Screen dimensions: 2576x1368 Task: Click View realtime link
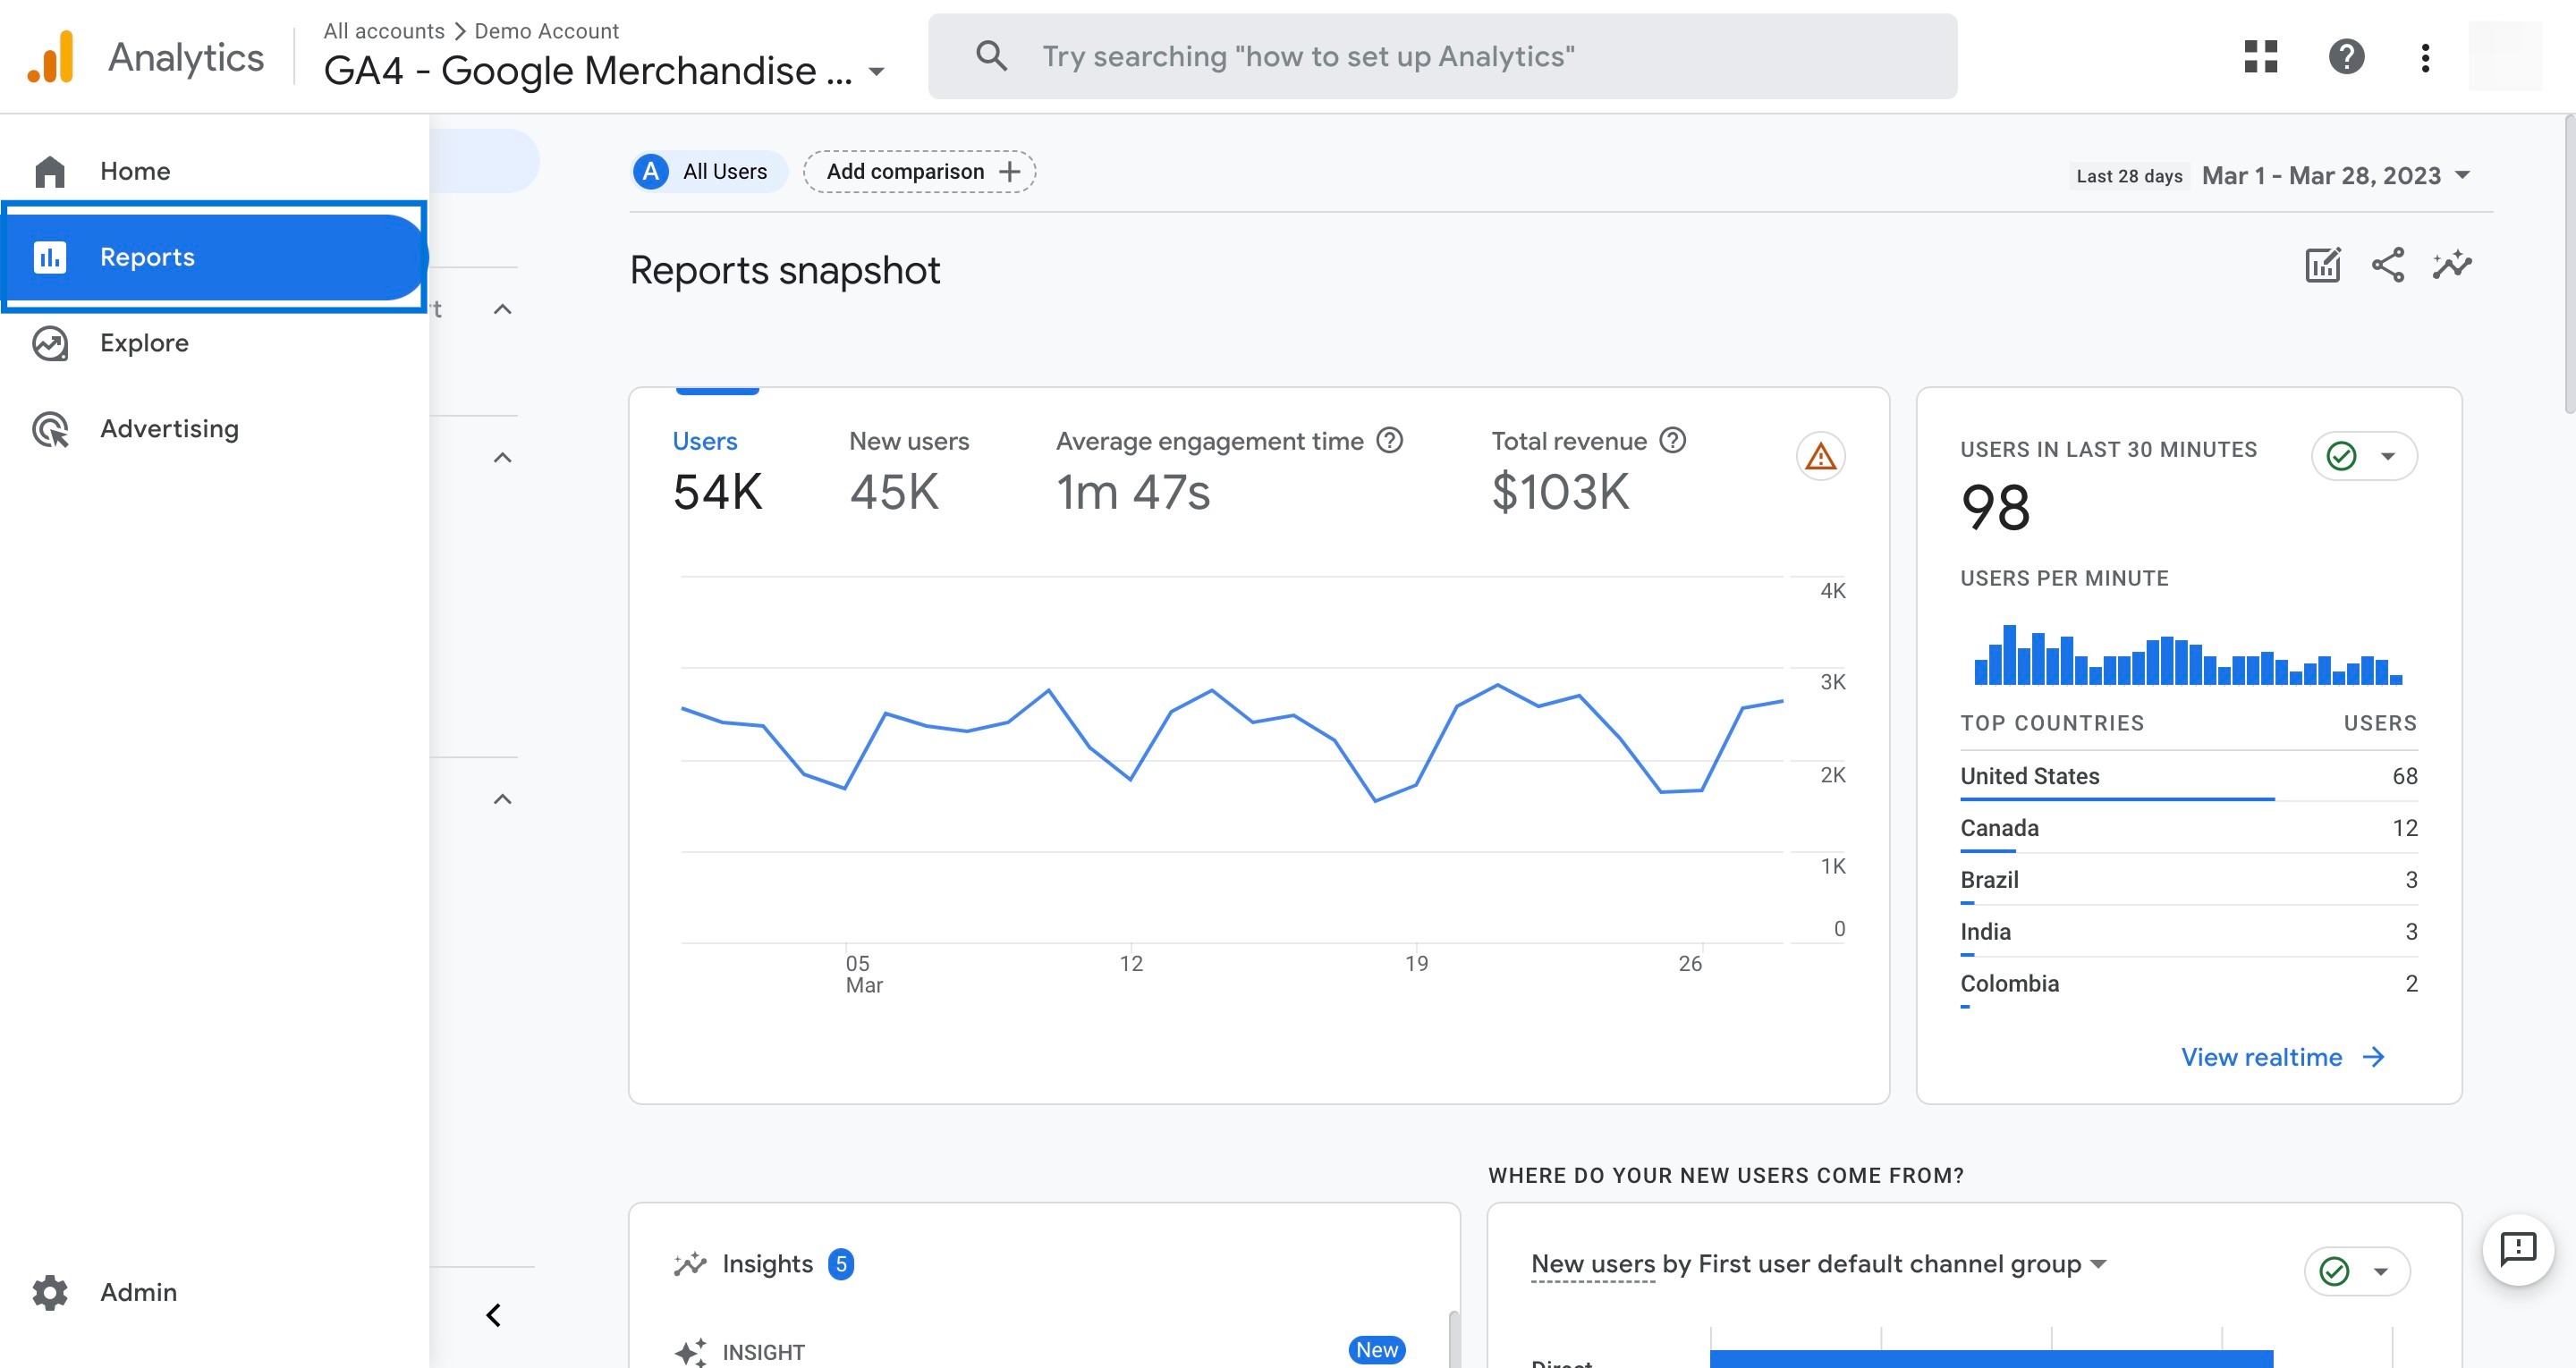[x=2283, y=1058]
